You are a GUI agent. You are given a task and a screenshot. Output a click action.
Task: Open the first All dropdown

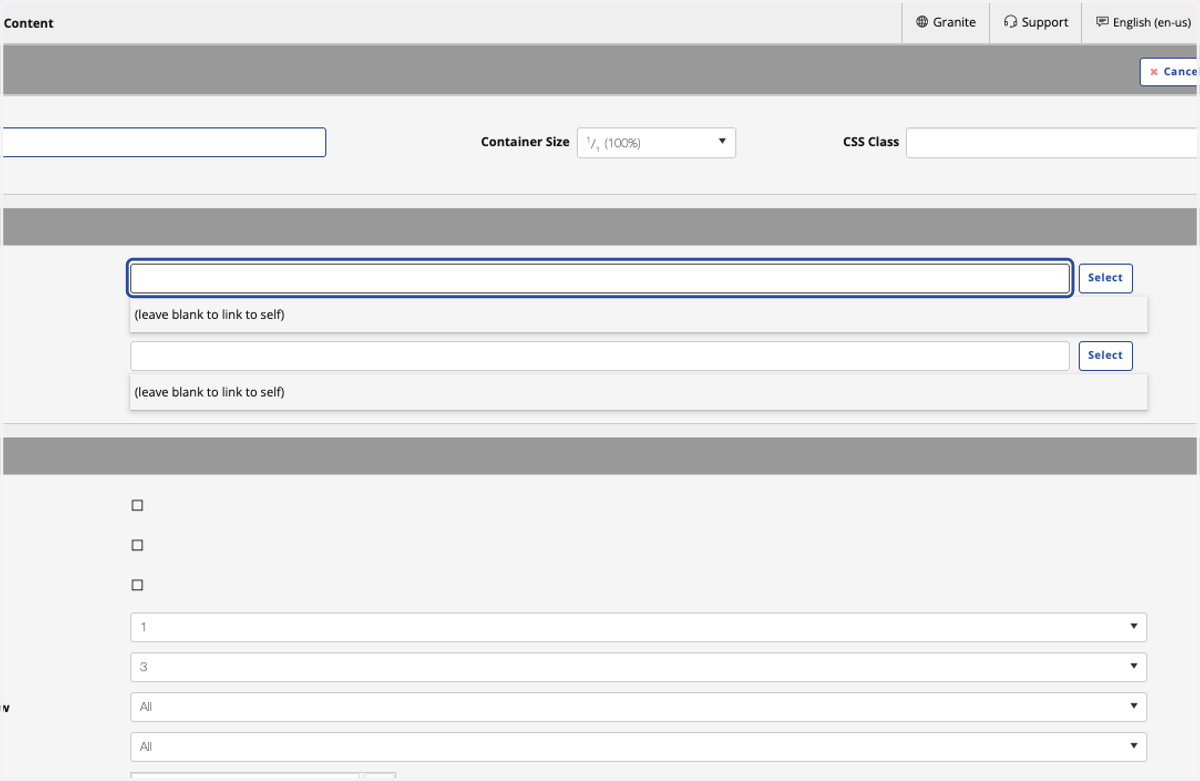click(638, 707)
